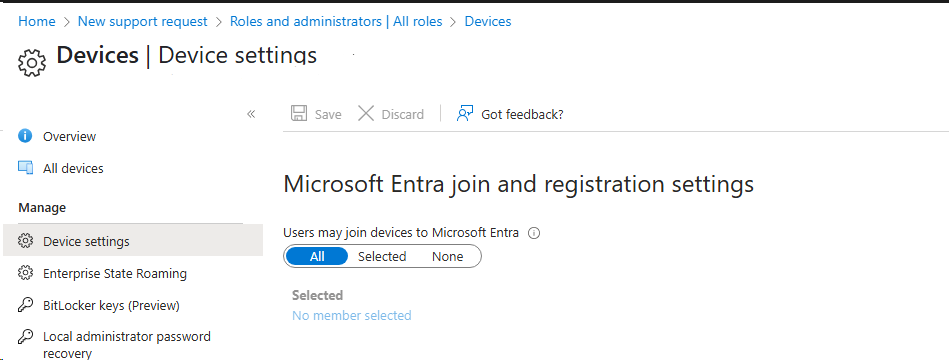Image resolution: width=949 pixels, height=360 pixels.
Task: Click the Discard X icon
Action: point(366,114)
